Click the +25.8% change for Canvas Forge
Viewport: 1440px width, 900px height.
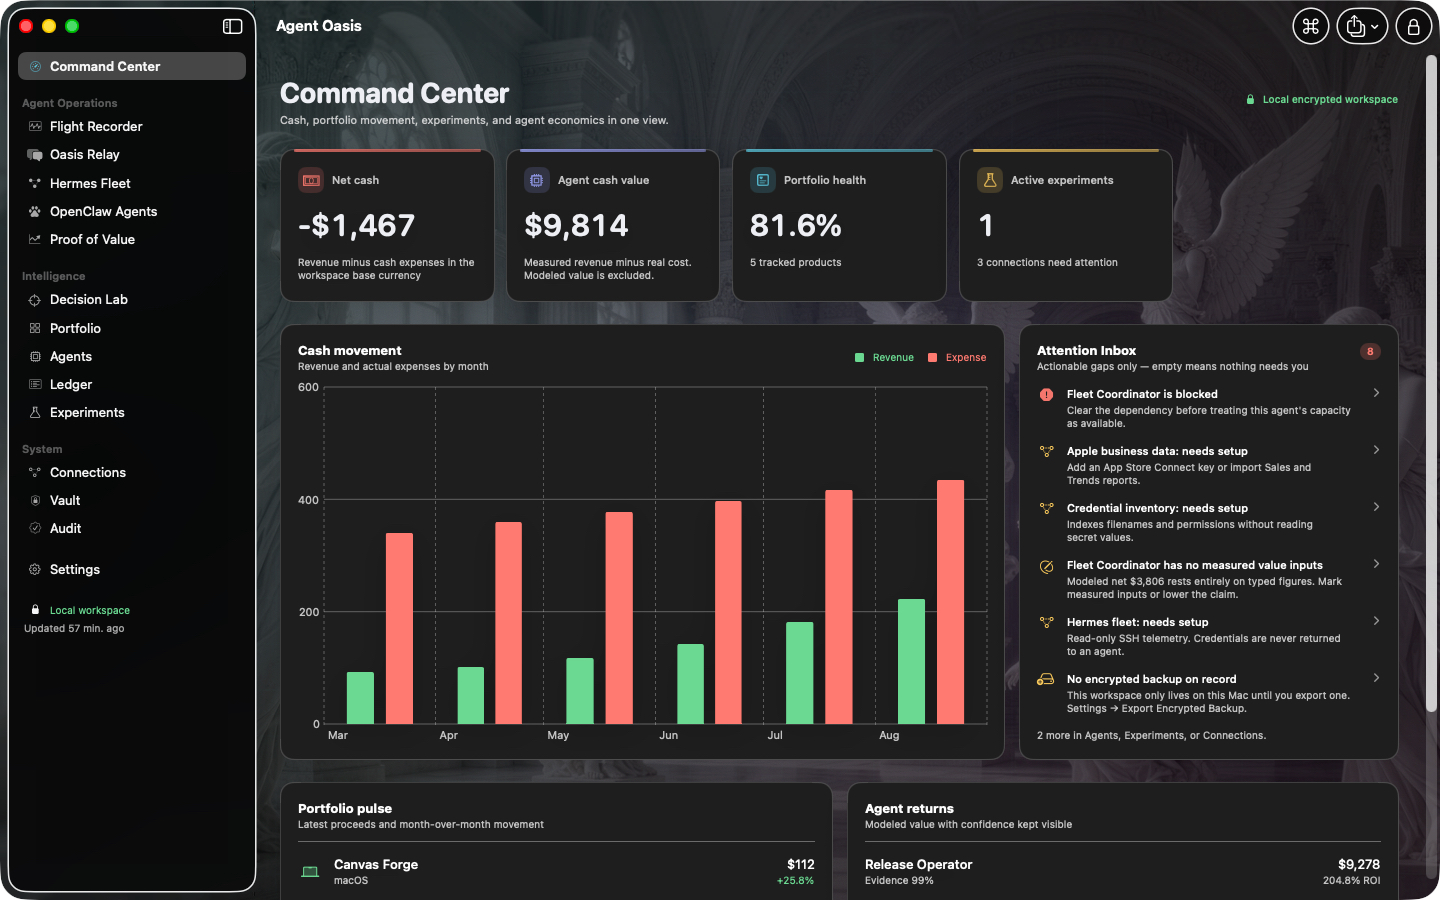pyautogui.click(x=795, y=881)
